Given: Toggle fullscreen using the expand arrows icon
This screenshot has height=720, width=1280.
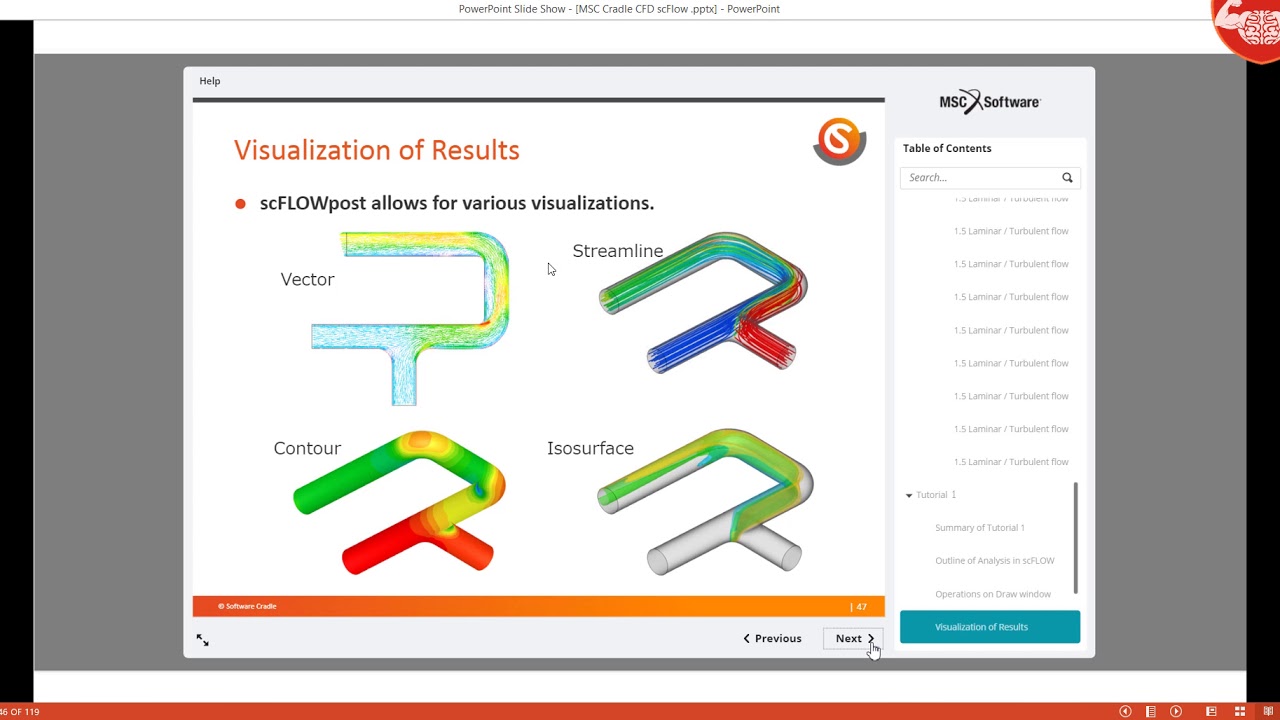Looking at the screenshot, I should [x=202, y=640].
